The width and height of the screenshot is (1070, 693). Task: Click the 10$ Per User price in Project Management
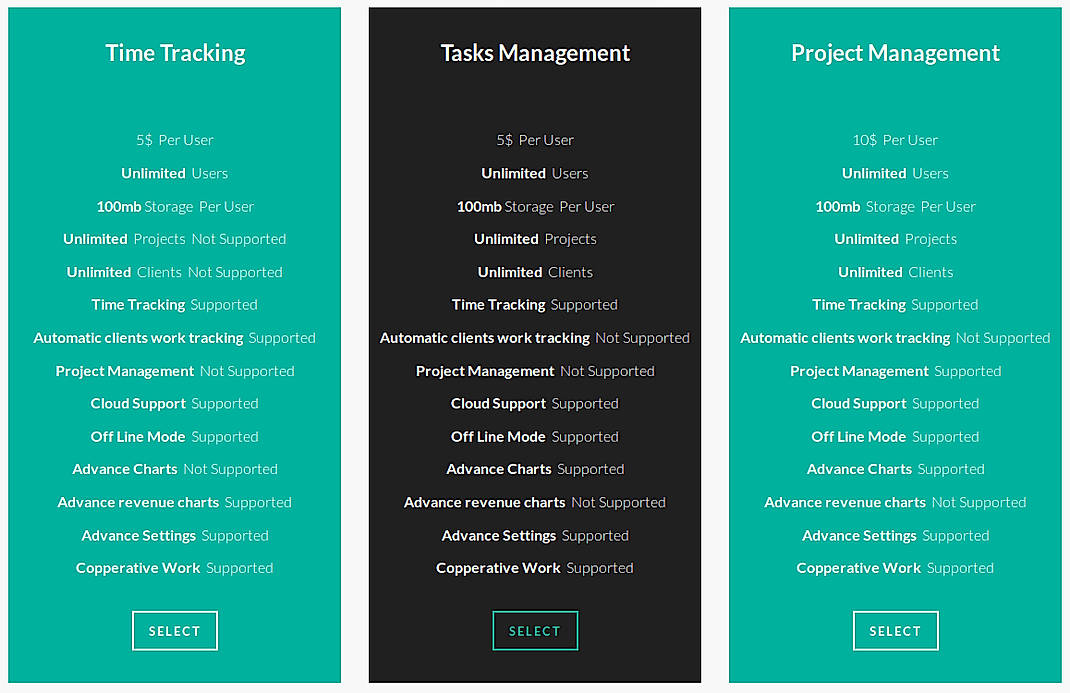(x=895, y=140)
